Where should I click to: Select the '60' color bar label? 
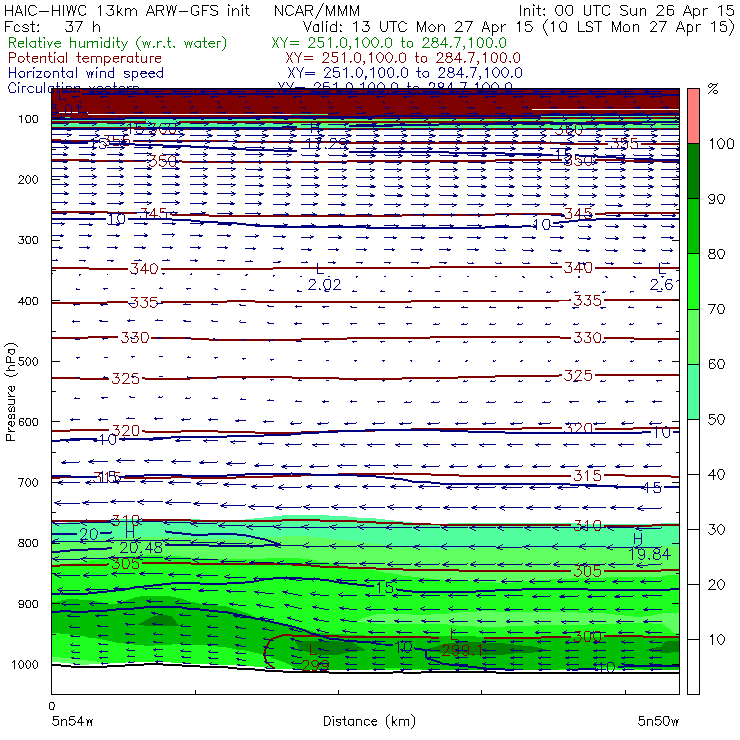tap(716, 364)
